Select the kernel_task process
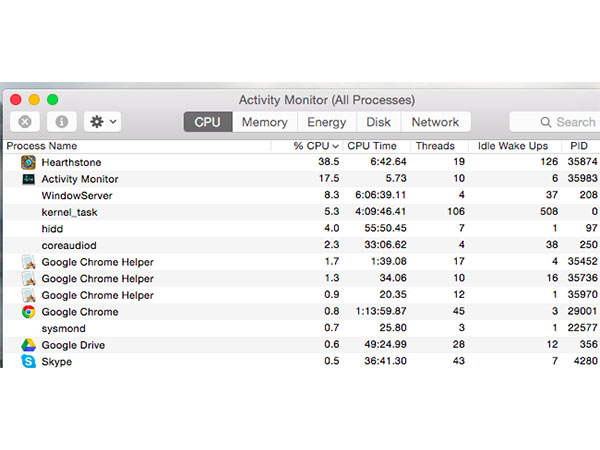The height and width of the screenshot is (450, 600). 69,212
